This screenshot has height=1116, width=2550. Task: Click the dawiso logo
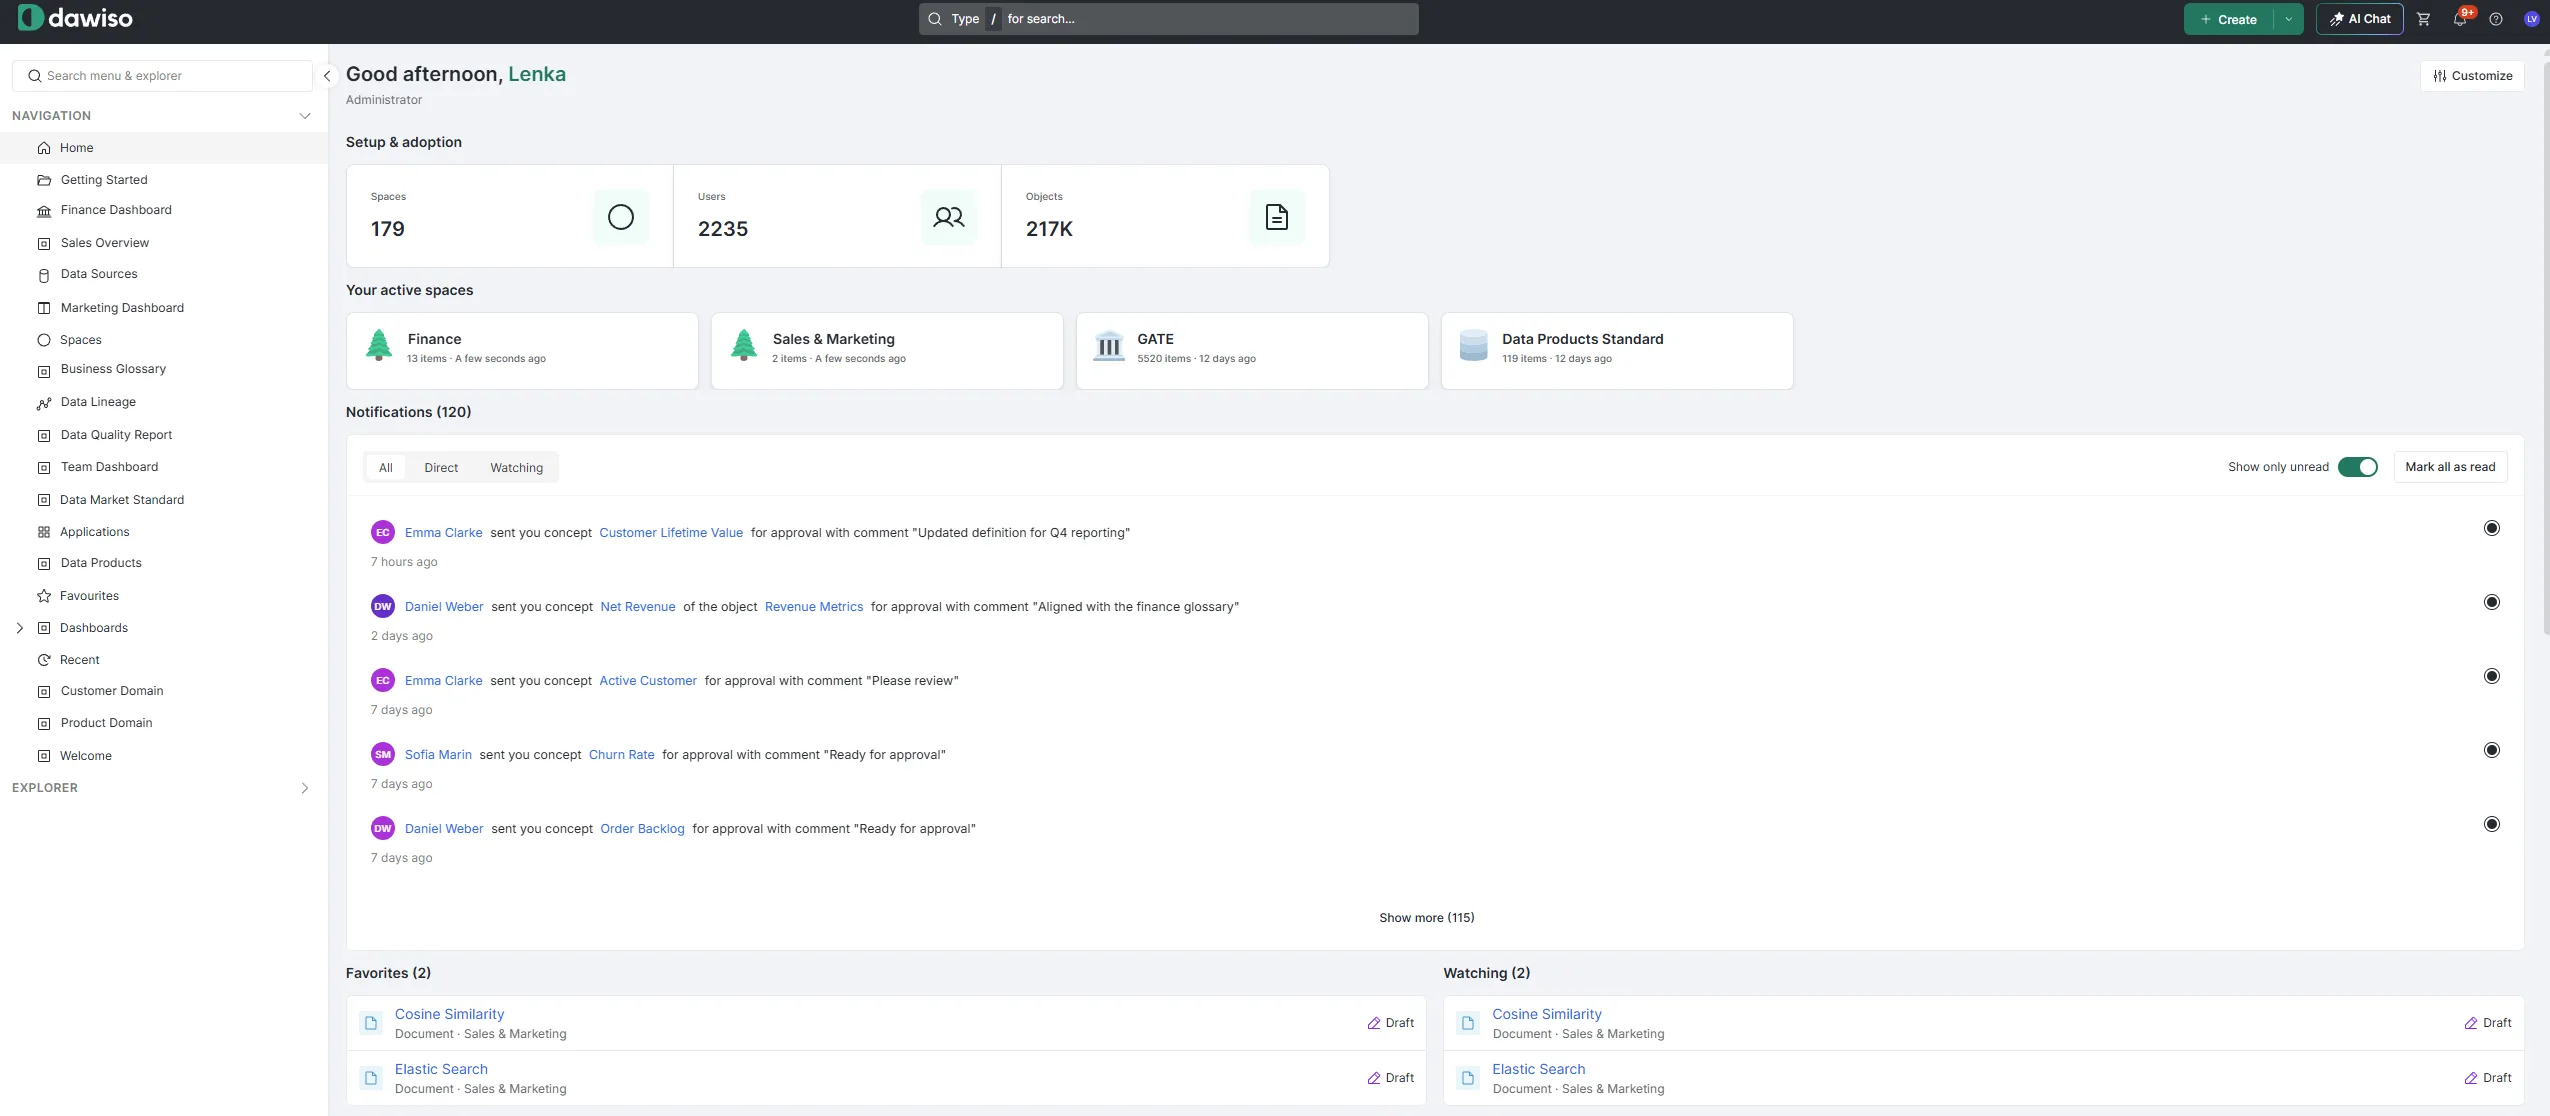pos(75,18)
